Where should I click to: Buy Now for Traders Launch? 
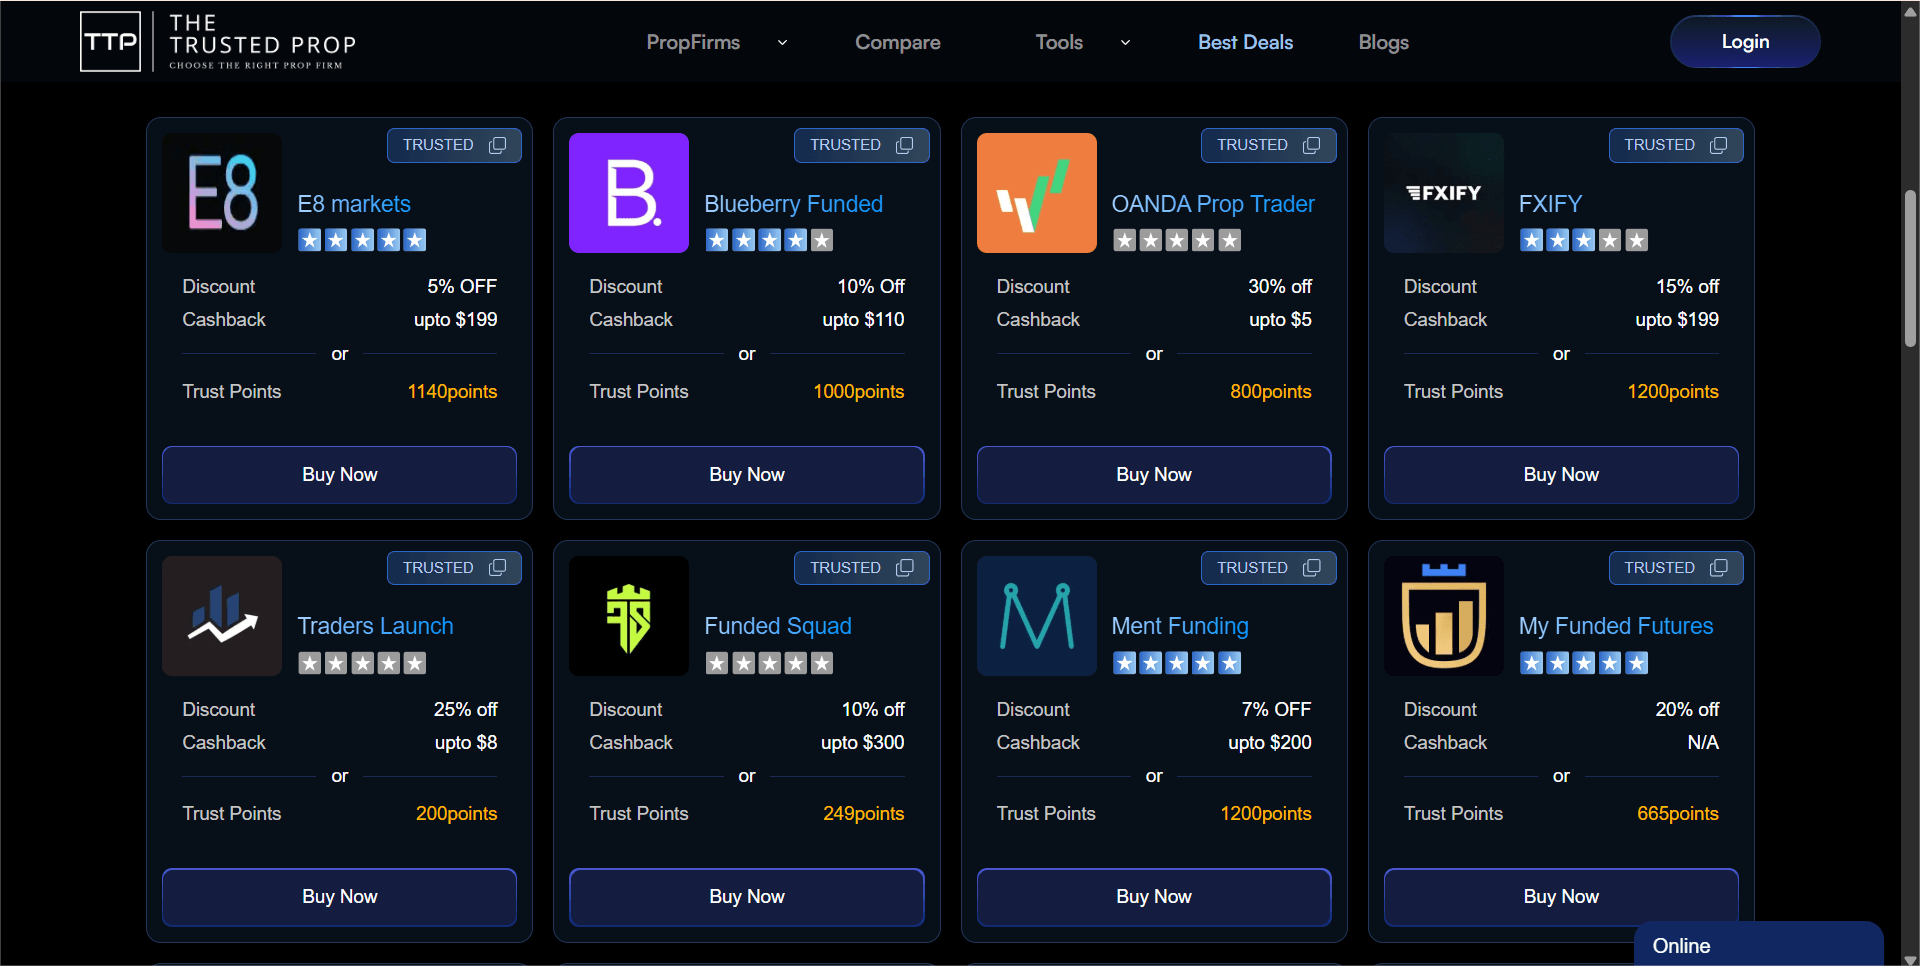coord(339,897)
